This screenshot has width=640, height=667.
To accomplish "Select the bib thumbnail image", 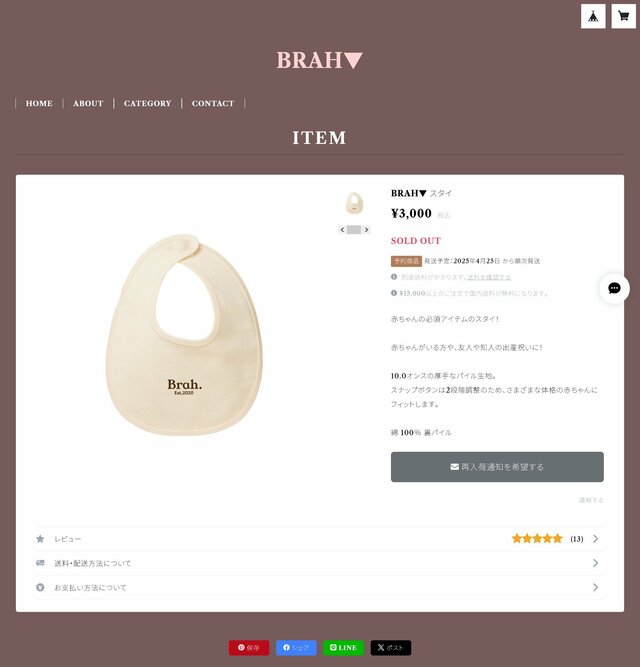I will (354, 203).
